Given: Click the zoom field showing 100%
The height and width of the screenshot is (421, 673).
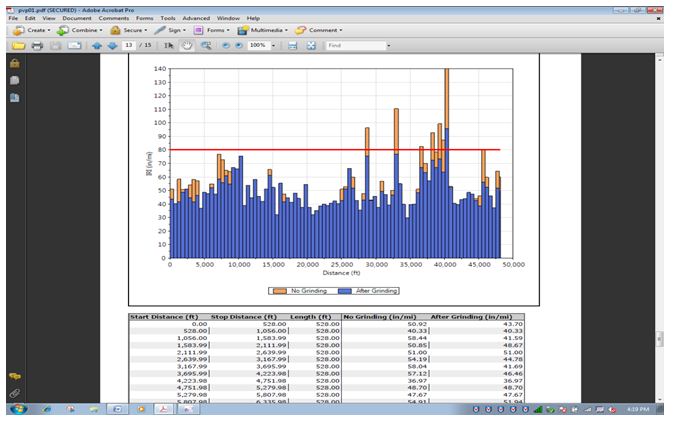Looking at the screenshot, I should (x=259, y=45).
